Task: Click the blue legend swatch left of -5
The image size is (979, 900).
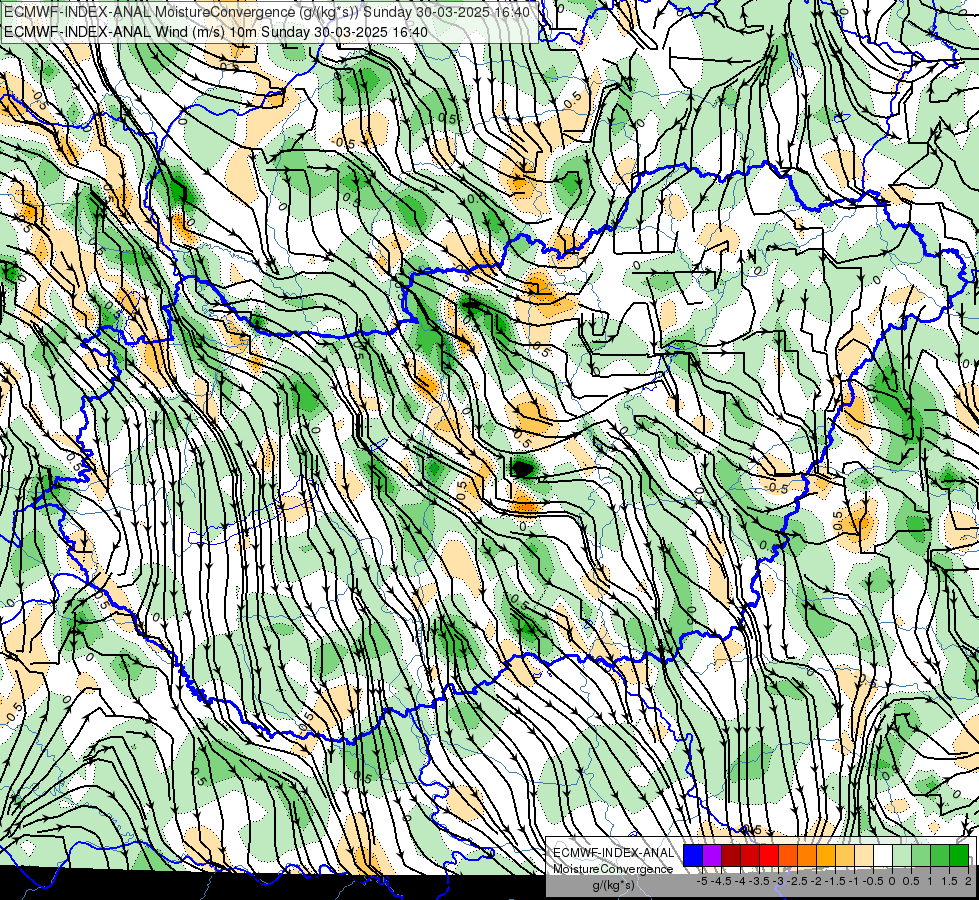Action: [692, 855]
